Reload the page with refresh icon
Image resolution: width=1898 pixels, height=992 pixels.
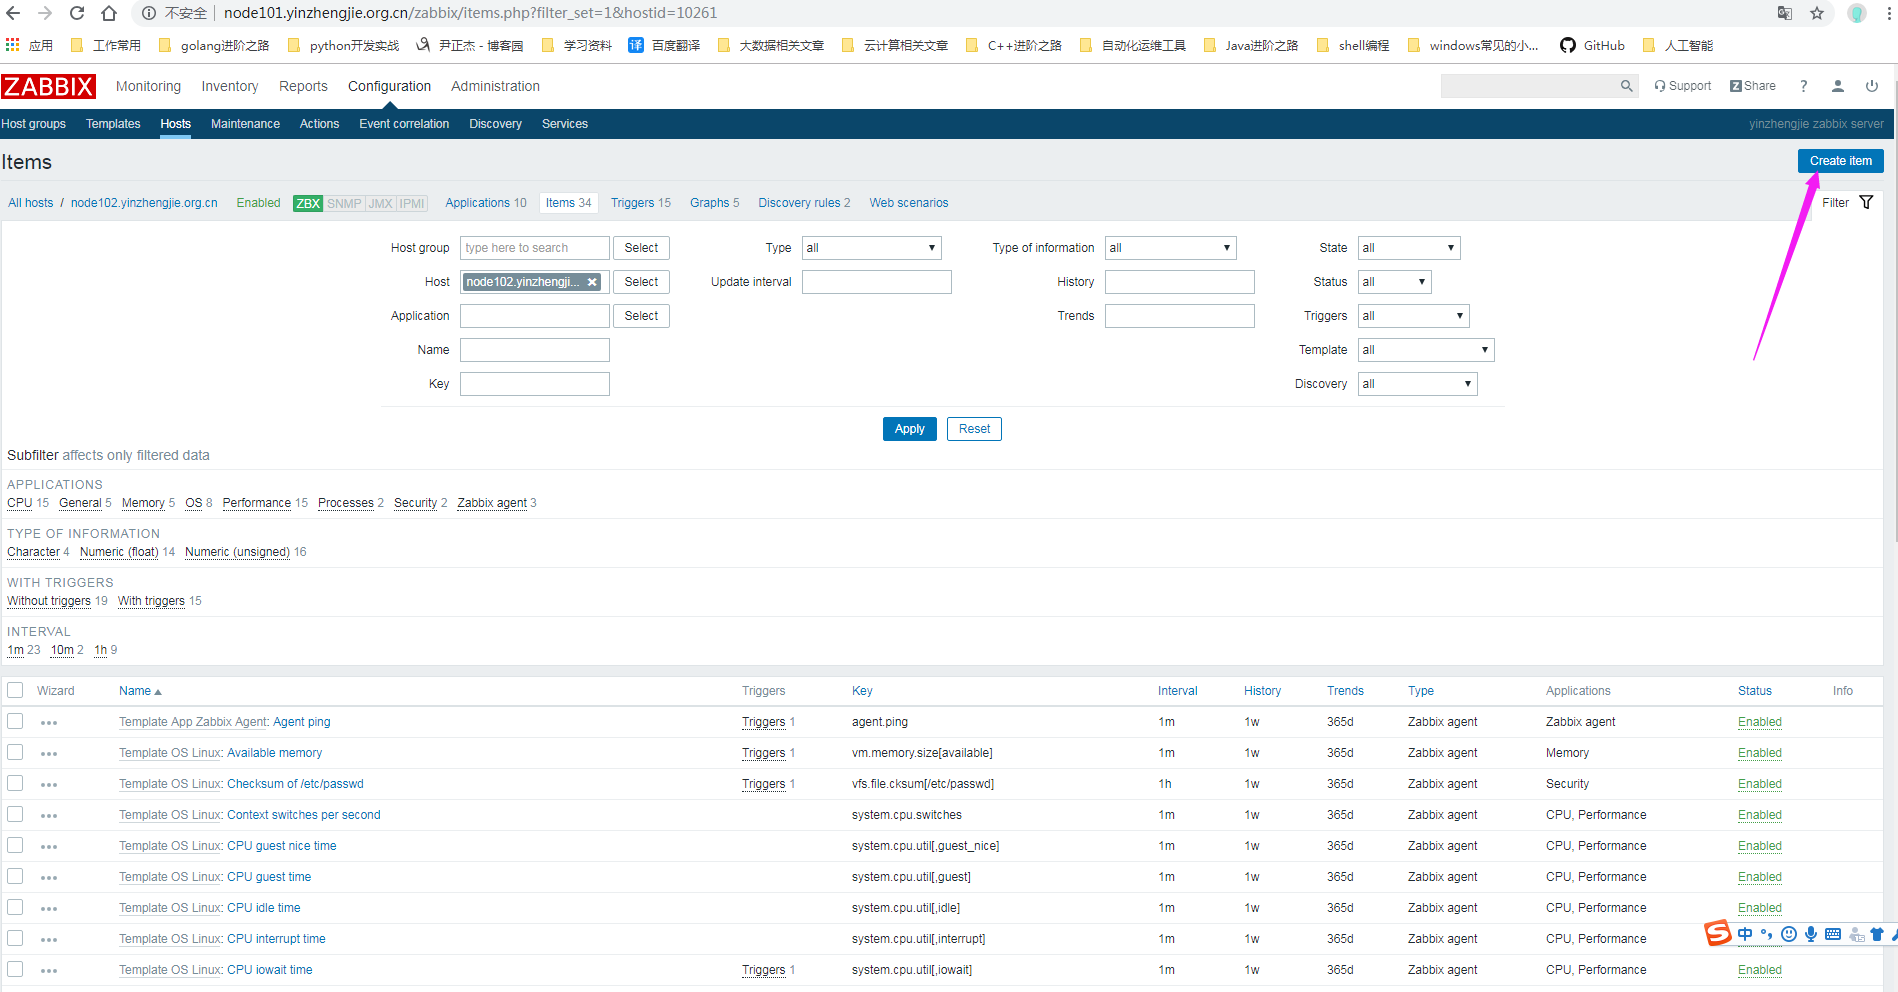(x=77, y=13)
